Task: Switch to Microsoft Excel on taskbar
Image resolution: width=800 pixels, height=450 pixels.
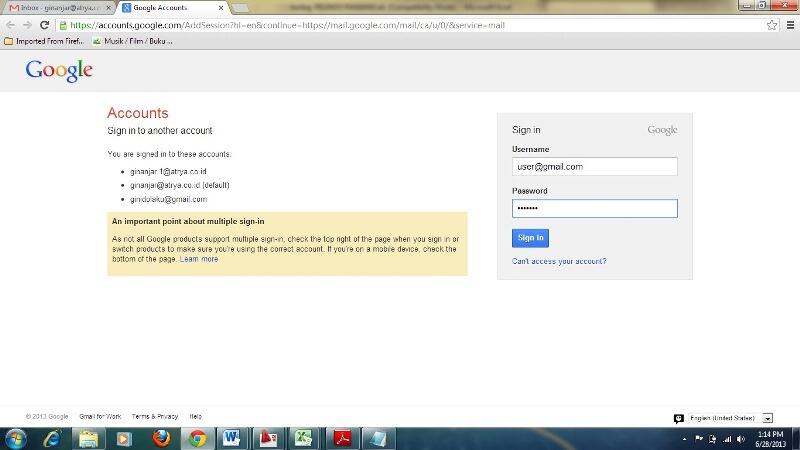Action: point(304,439)
